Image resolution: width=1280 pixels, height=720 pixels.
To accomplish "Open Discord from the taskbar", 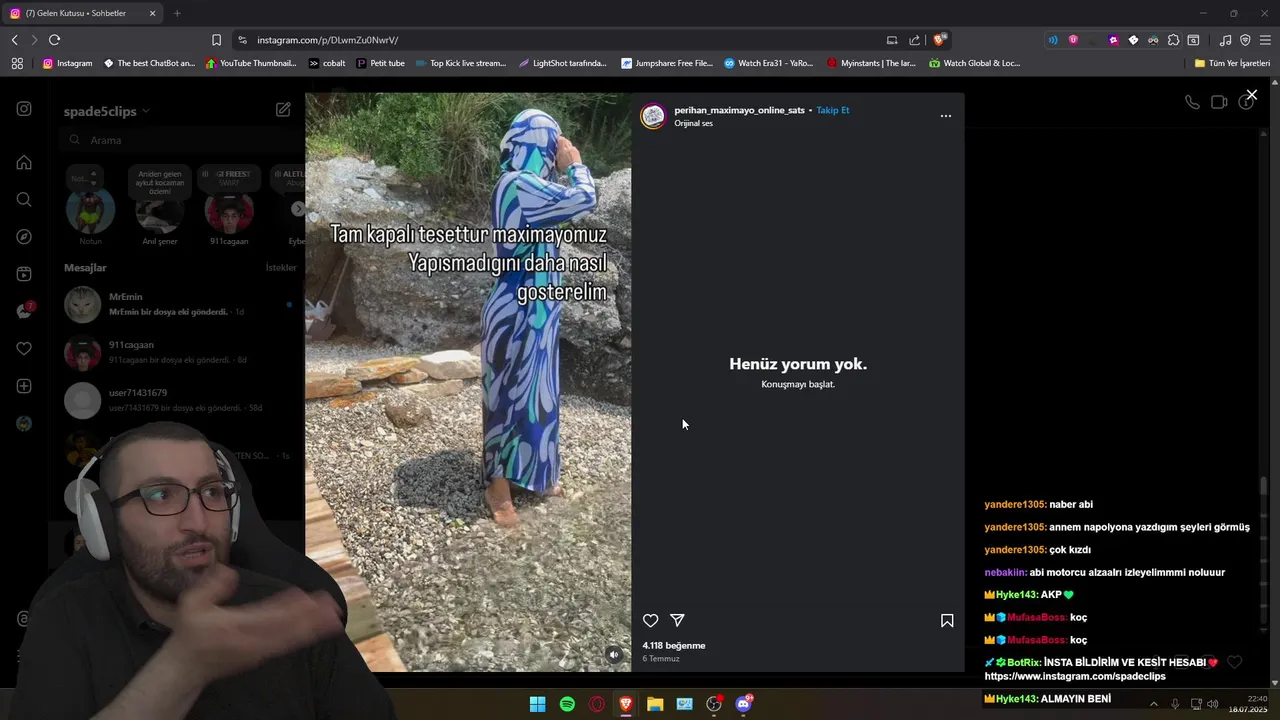I will pos(743,704).
